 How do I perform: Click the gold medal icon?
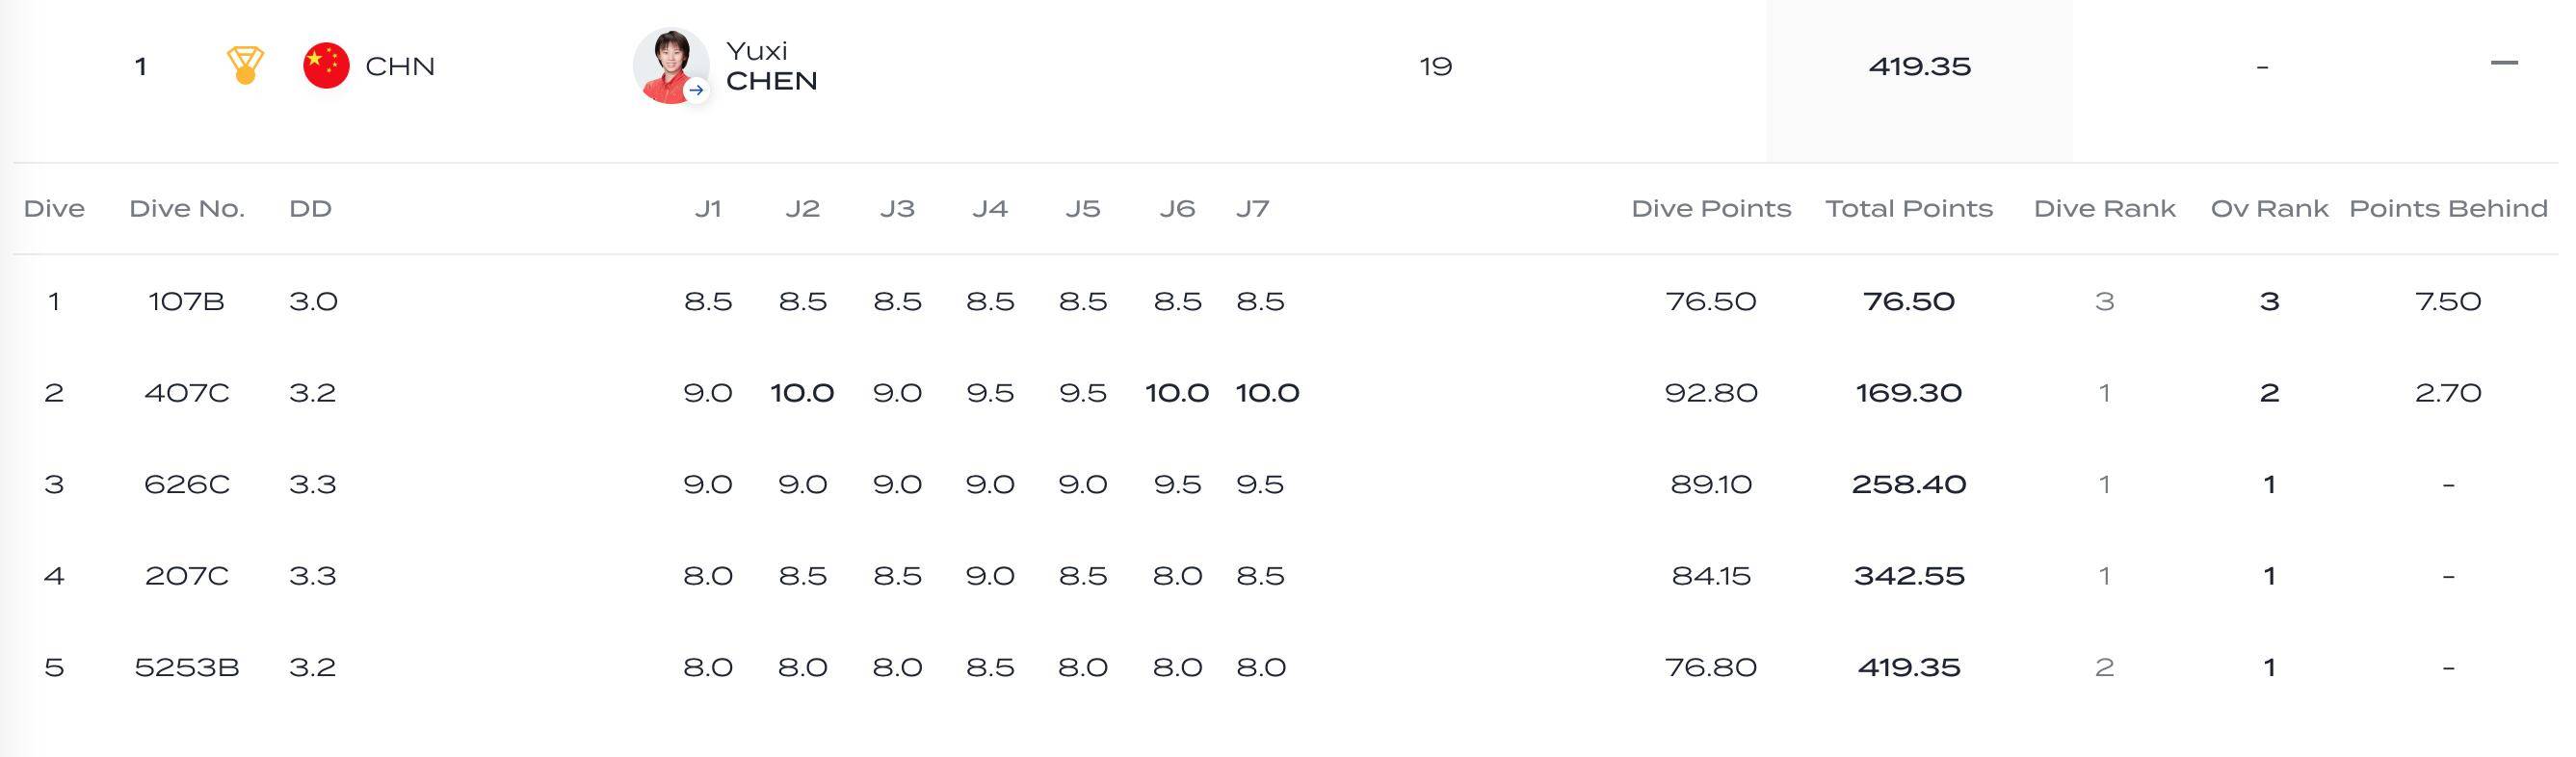(x=245, y=65)
